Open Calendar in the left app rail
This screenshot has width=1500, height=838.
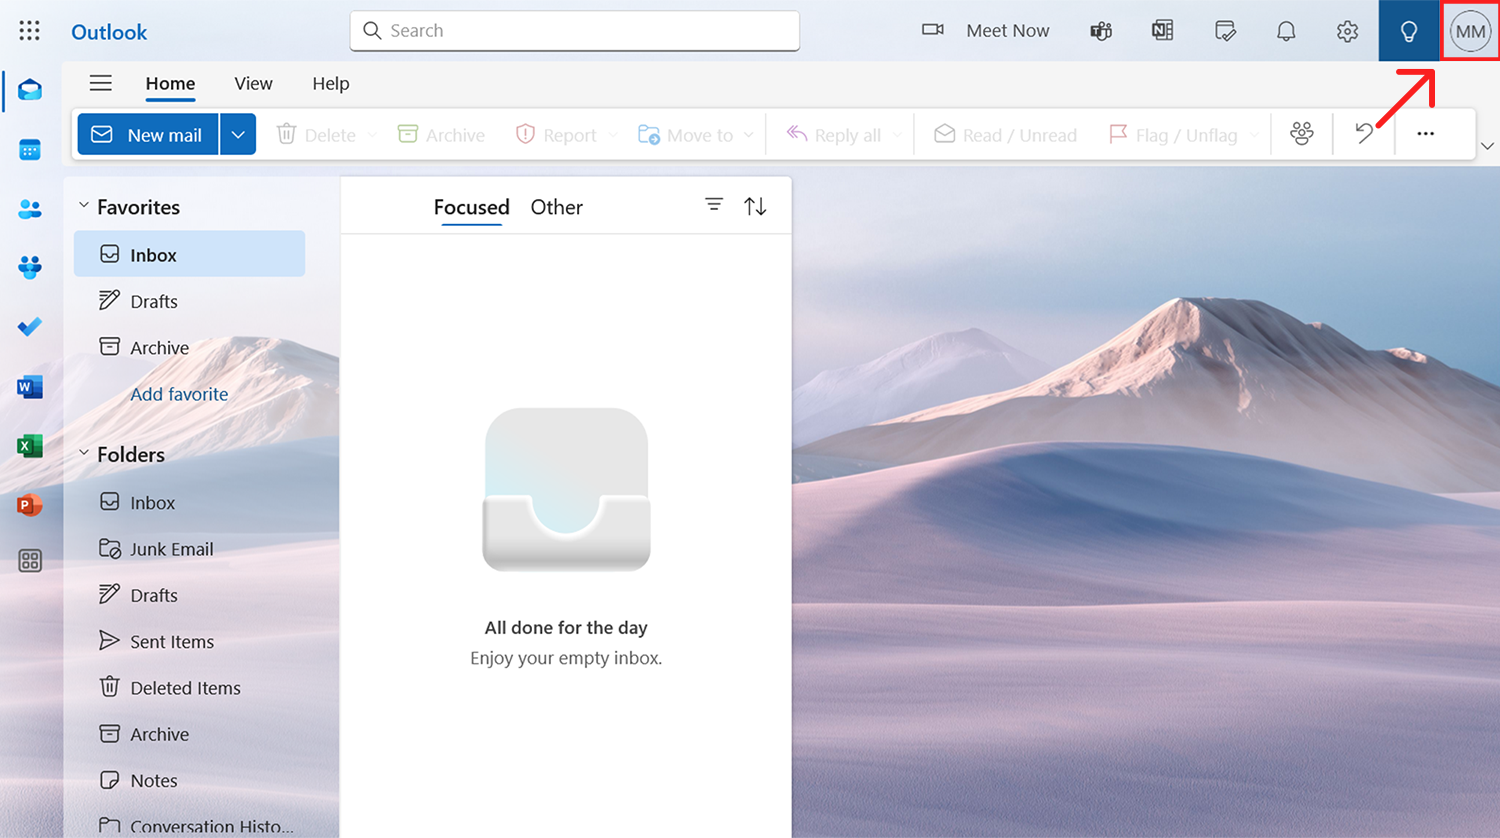(30, 150)
